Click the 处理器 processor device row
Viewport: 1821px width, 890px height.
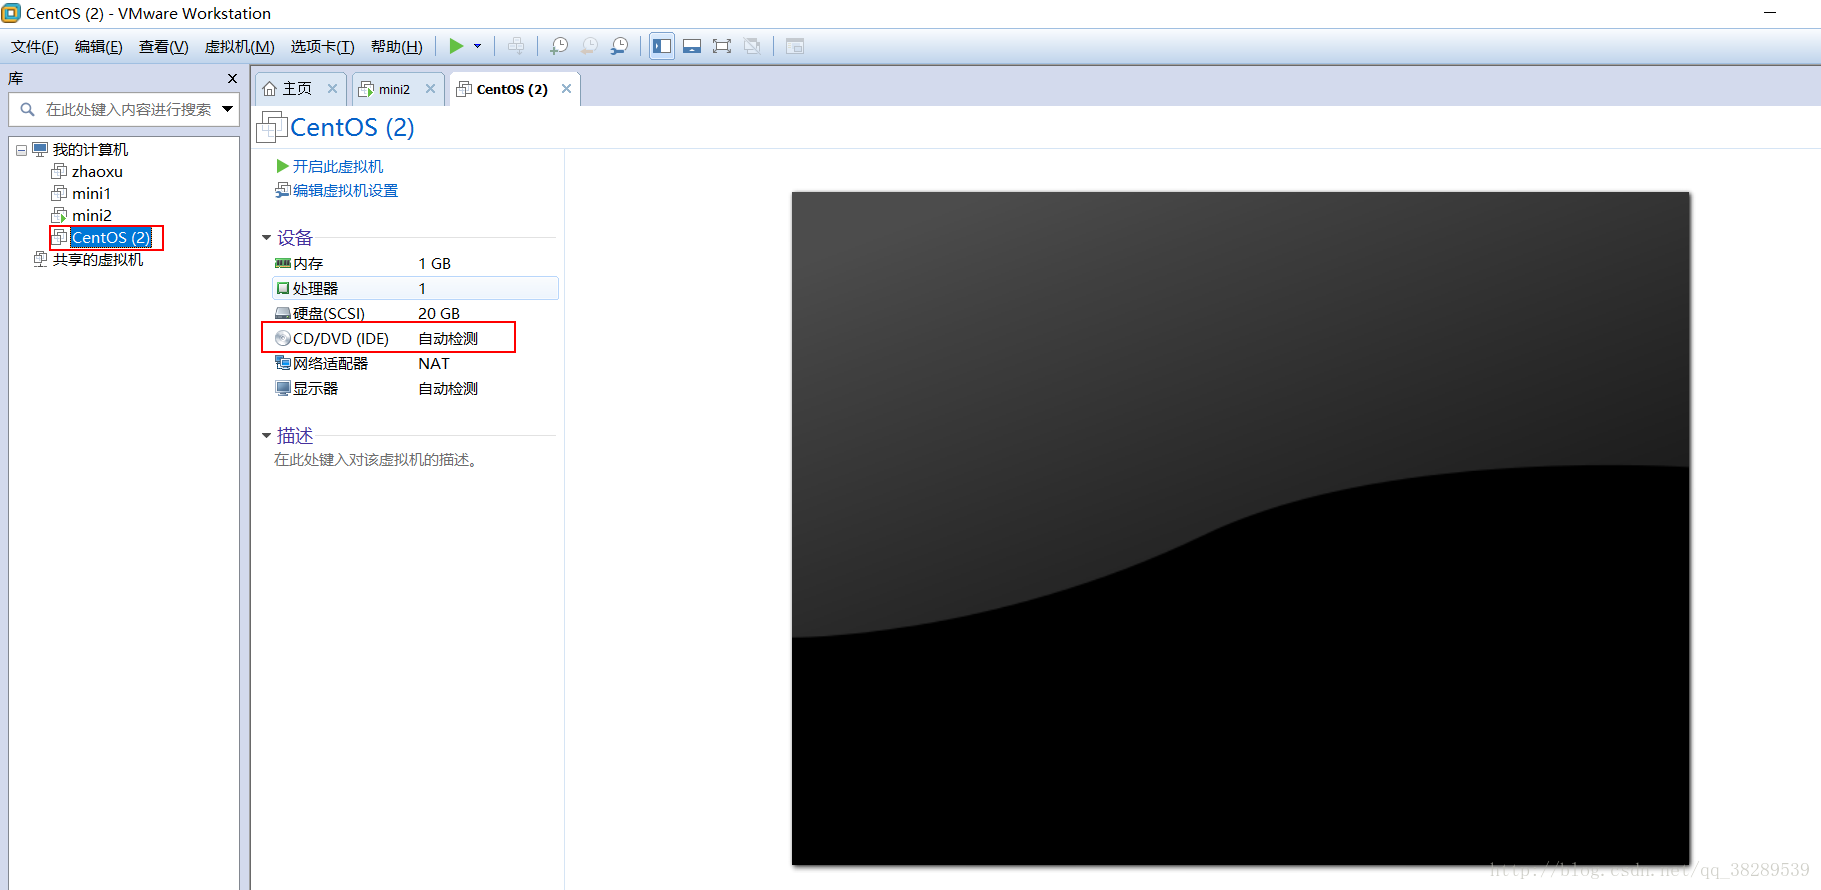coord(415,288)
